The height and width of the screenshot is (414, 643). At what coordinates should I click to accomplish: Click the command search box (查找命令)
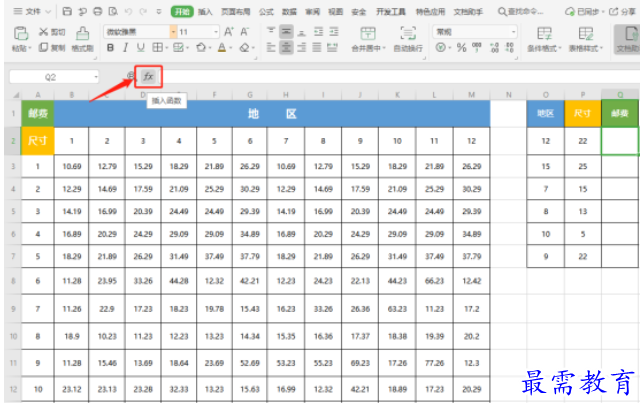pos(520,11)
